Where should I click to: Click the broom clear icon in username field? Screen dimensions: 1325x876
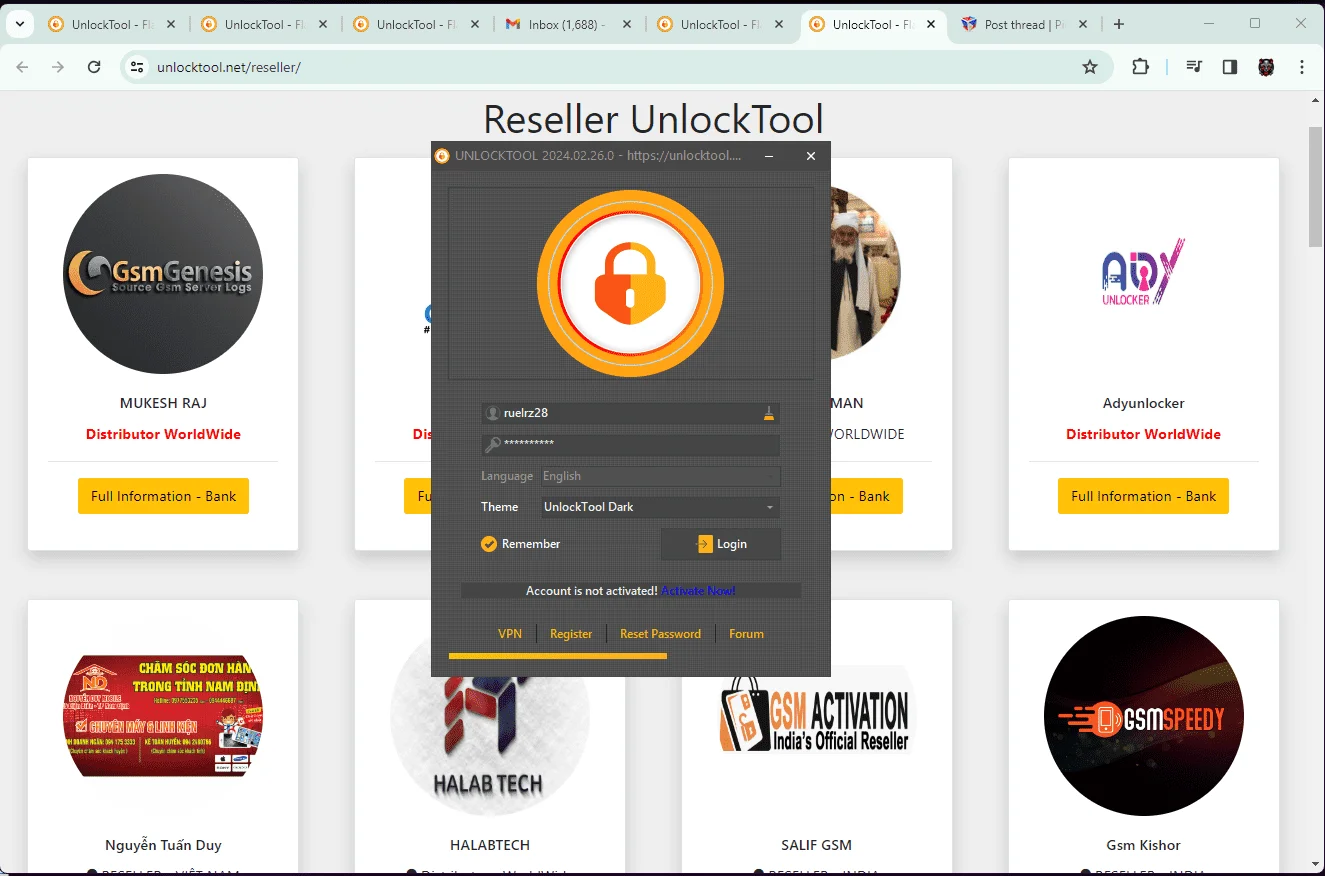[769, 413]
